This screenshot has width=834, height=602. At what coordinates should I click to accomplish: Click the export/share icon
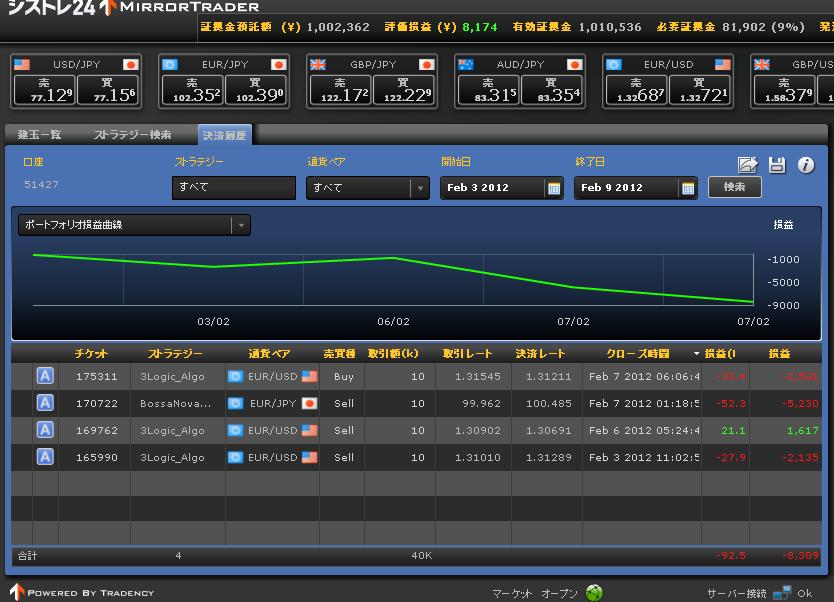pos(747,165)
